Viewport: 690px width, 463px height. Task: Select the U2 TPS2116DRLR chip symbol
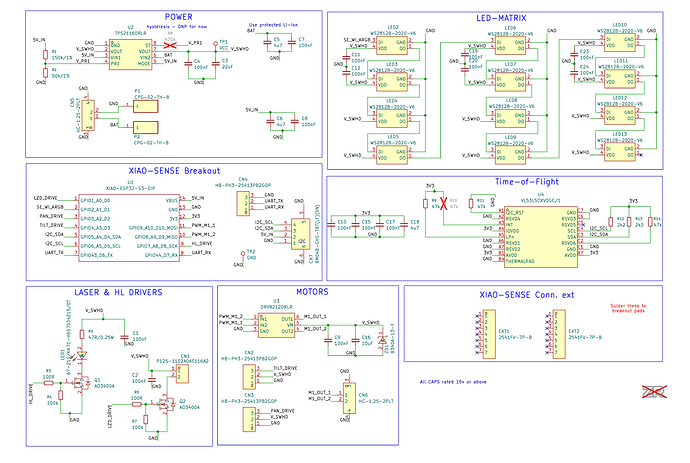pyautogui.click(x=131, y=54)
